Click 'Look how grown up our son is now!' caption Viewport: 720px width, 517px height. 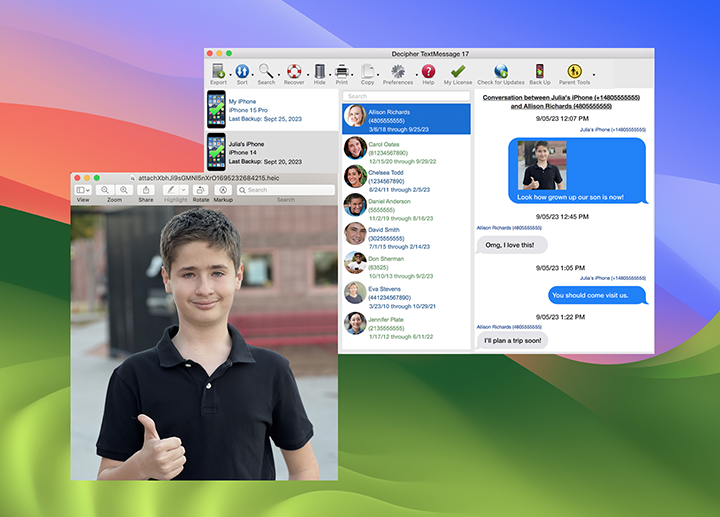[570, 197]
